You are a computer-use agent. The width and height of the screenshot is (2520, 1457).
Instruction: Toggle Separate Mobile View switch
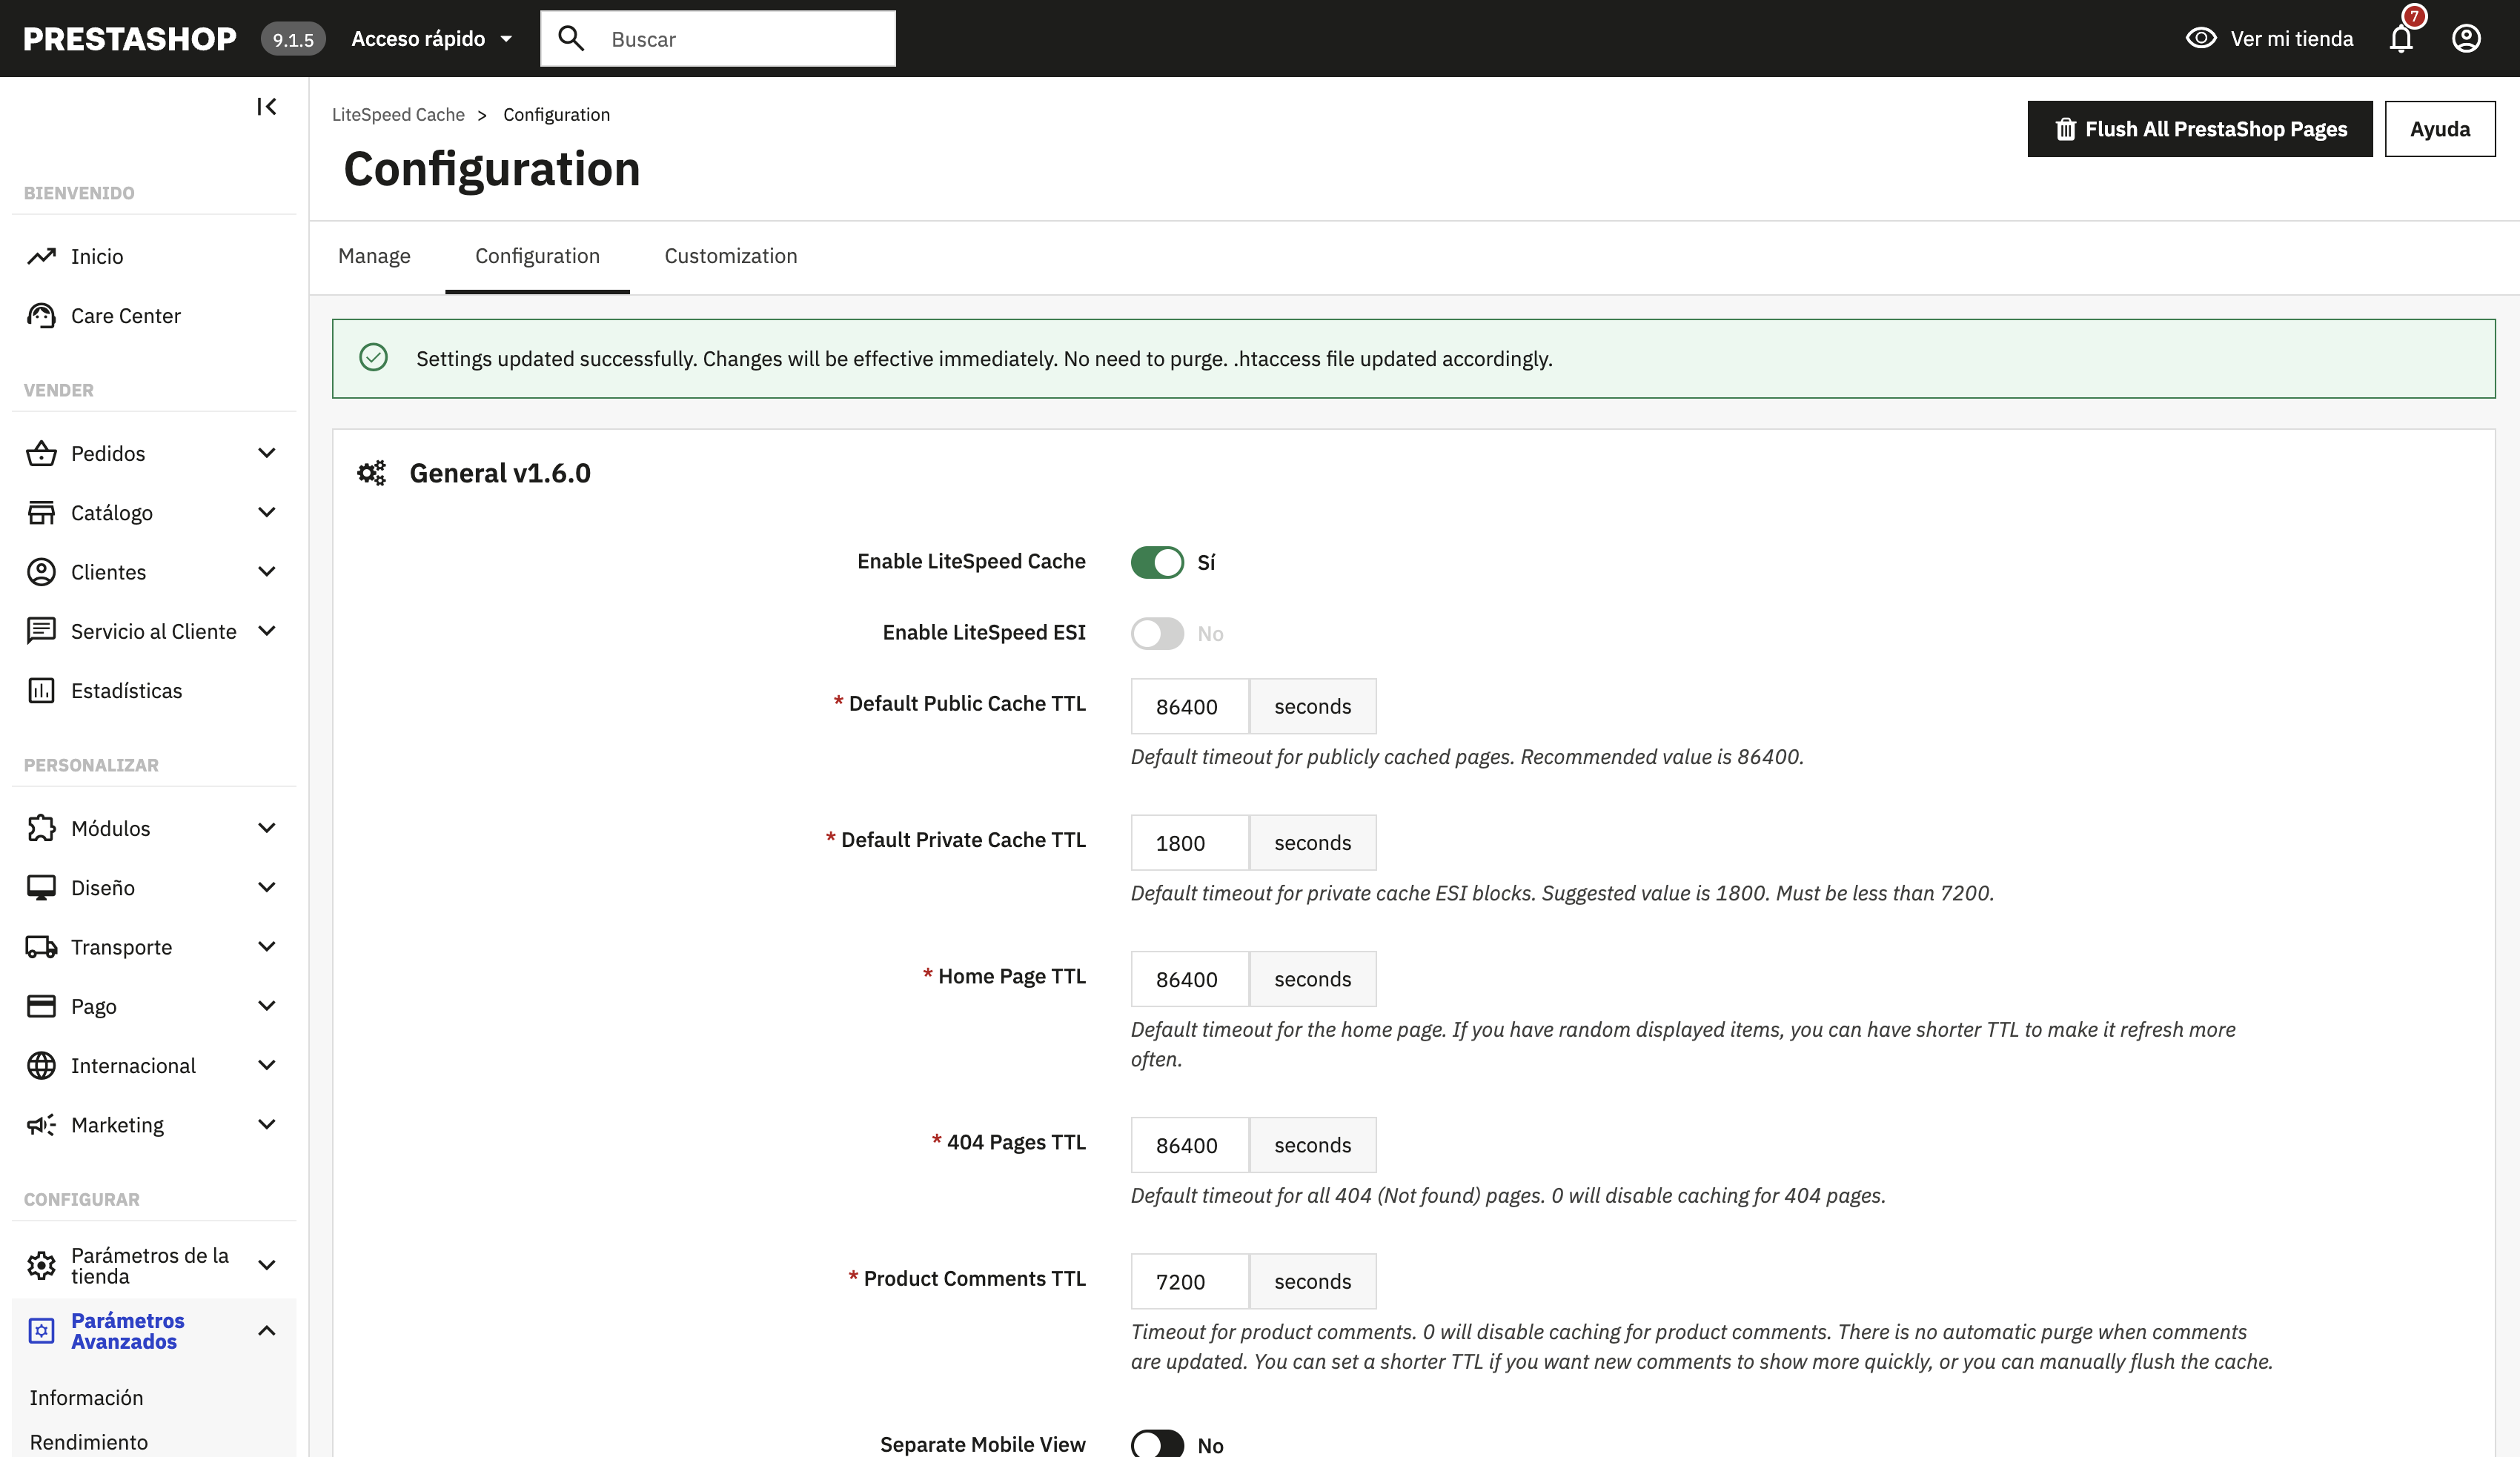pos(1157,1444)
